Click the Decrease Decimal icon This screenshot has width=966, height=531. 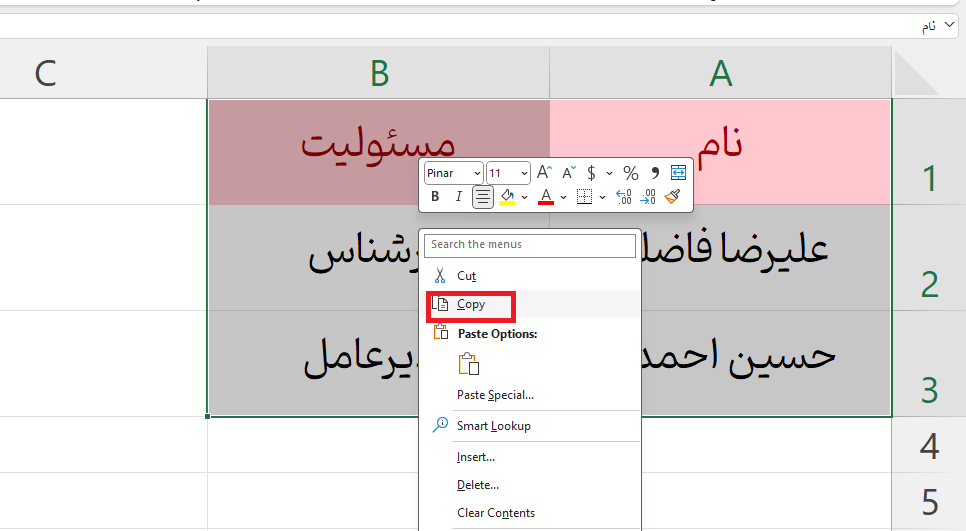(x=647, y=197)
